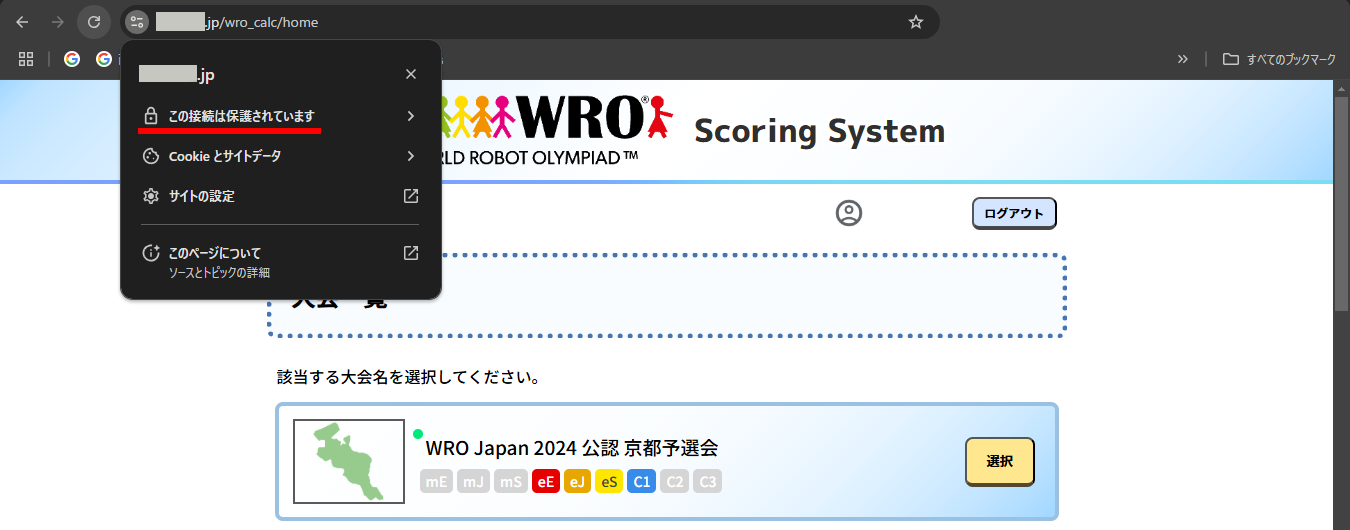This screenshot has height=530, width=1350.
Task: Open この接続は保護されています details
Action: coord(280,116)
